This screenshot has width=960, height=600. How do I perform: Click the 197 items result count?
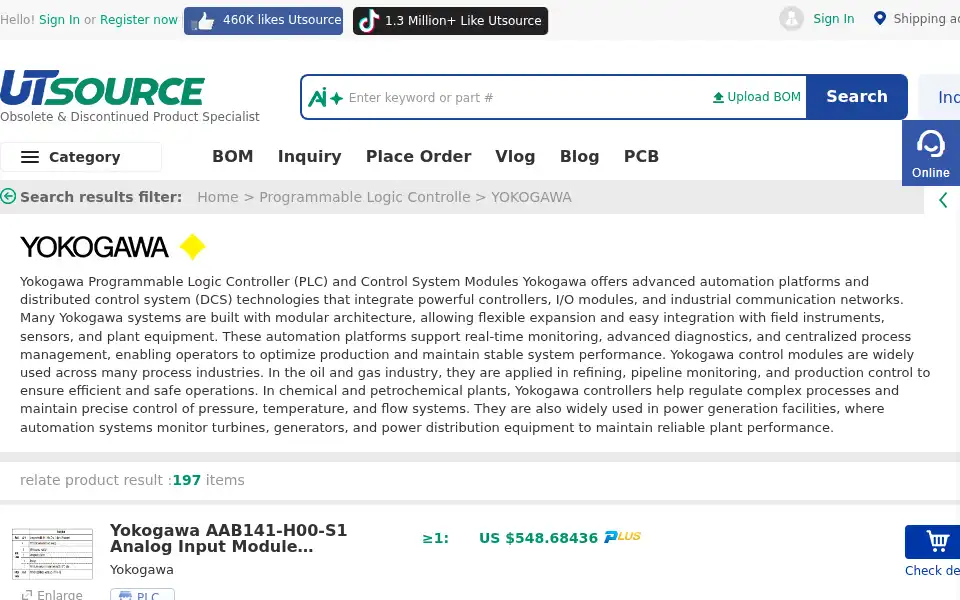pyautogui.click(x=208, y=480)
